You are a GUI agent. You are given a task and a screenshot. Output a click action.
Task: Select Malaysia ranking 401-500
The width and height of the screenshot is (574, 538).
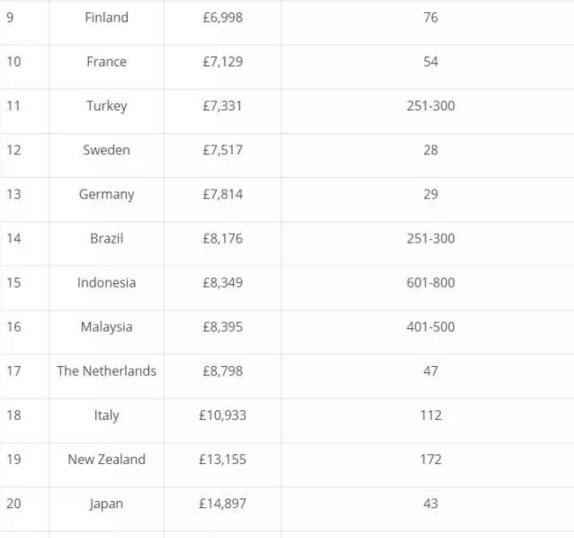pyautogui.click(x=430, y=327)
